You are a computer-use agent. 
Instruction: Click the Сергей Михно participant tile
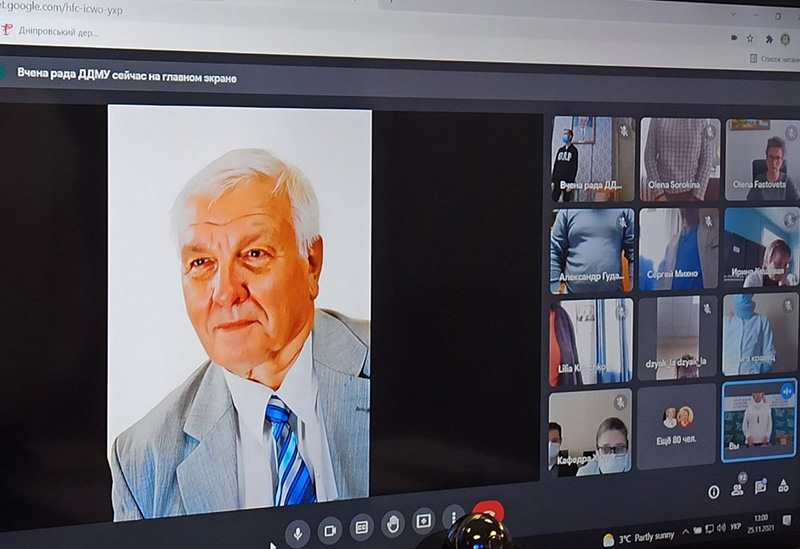tap(679, 249)
